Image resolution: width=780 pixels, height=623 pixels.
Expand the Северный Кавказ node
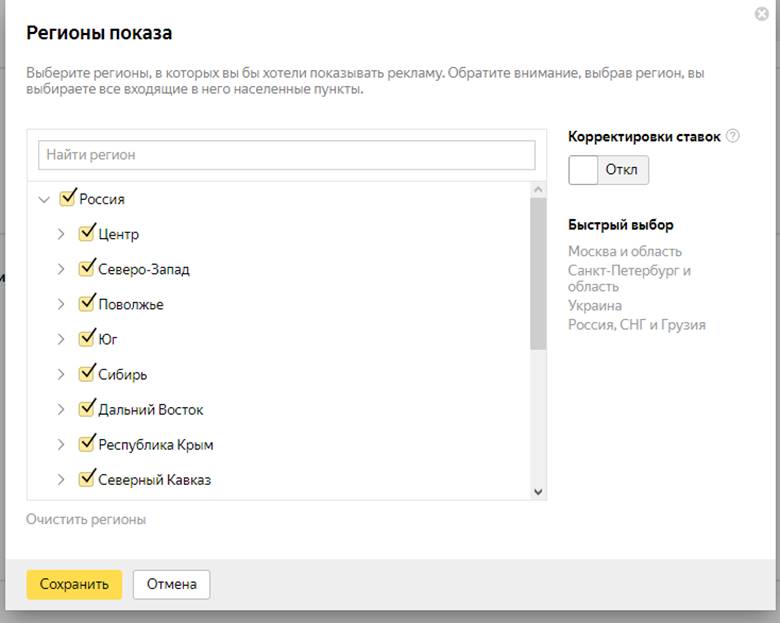pyautogui.click(x=61, y=479)
